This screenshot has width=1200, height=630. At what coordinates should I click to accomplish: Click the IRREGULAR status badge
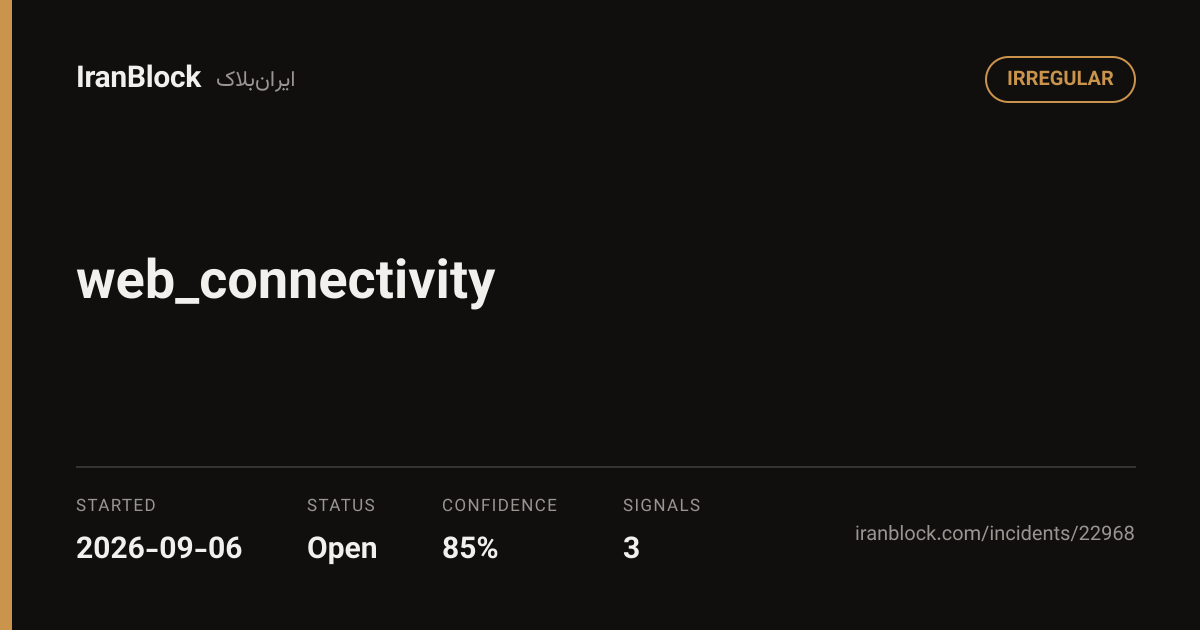(x=1060, y=79)
